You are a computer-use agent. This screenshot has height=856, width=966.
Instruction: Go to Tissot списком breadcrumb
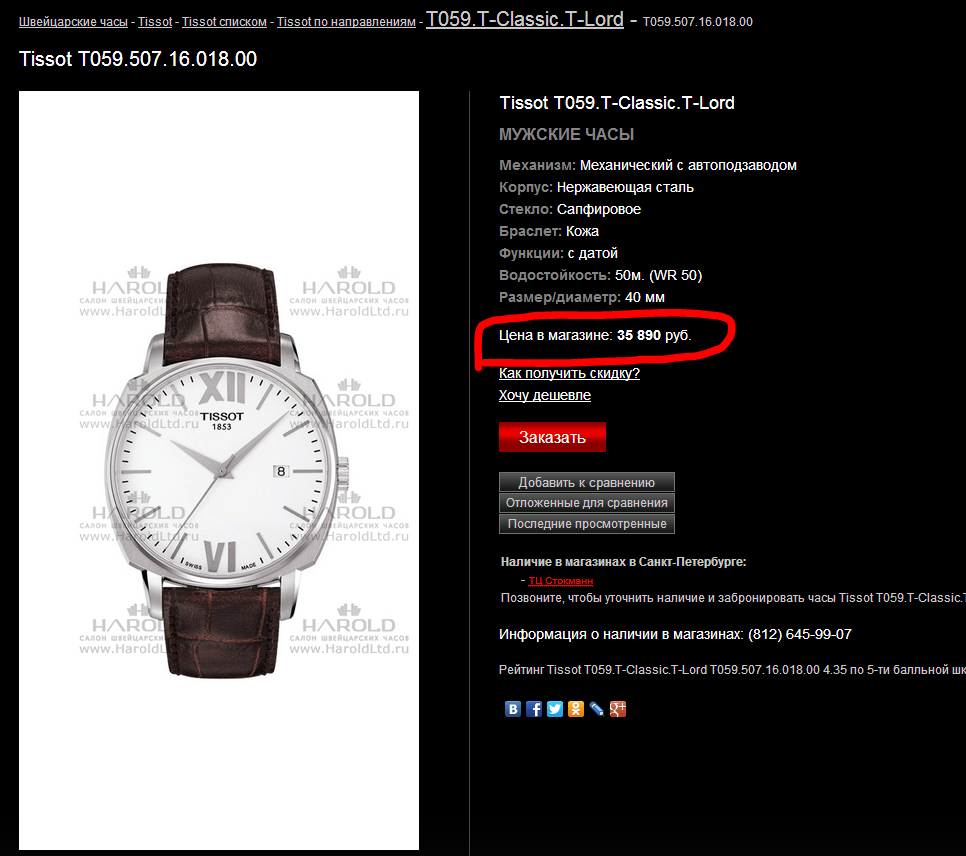tap(224, 22)
